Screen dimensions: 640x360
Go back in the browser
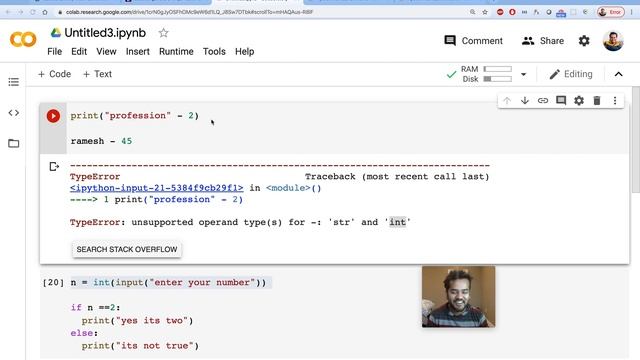click(8, 12)
